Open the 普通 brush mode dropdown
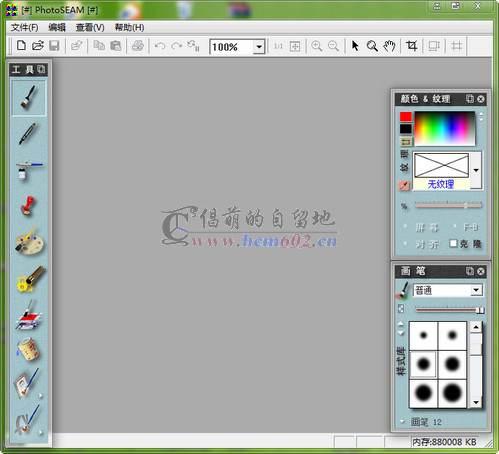 476,290
